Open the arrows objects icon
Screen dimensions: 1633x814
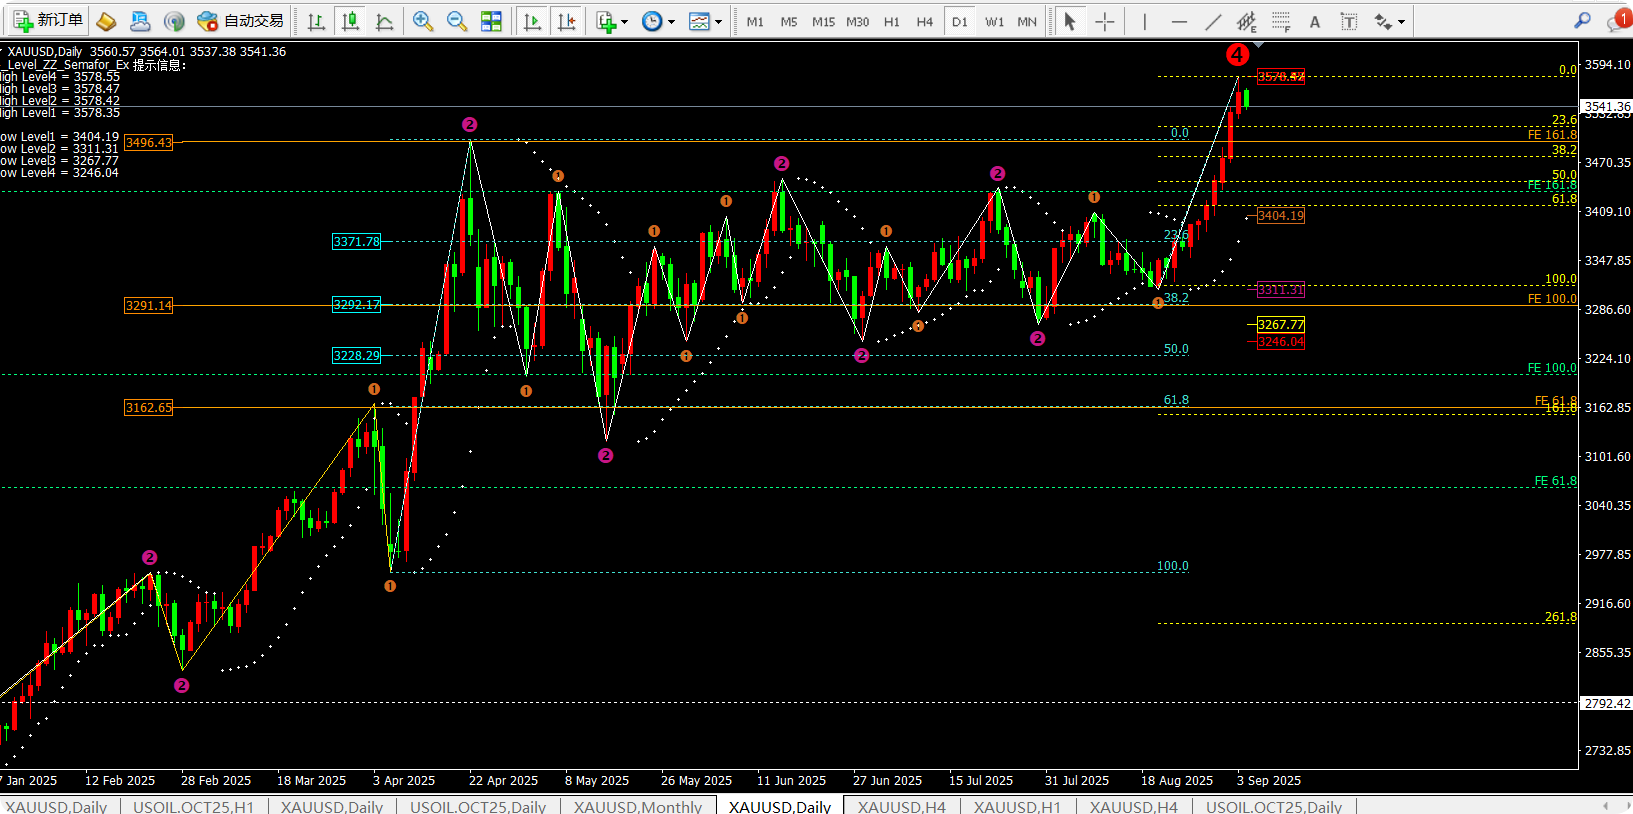[x=1383, y=21]
